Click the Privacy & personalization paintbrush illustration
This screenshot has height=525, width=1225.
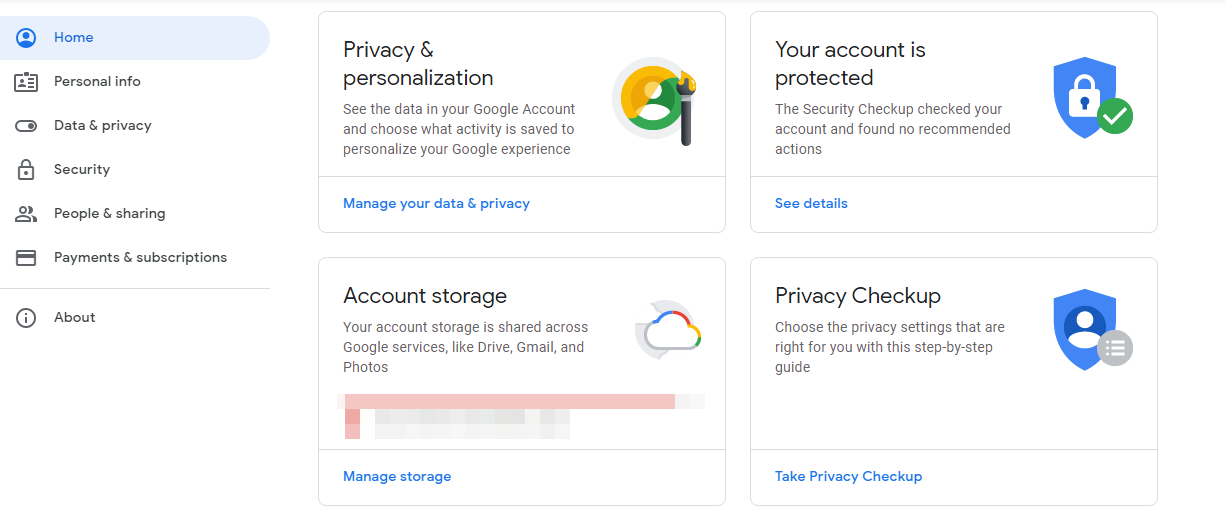tap(655, 100)
